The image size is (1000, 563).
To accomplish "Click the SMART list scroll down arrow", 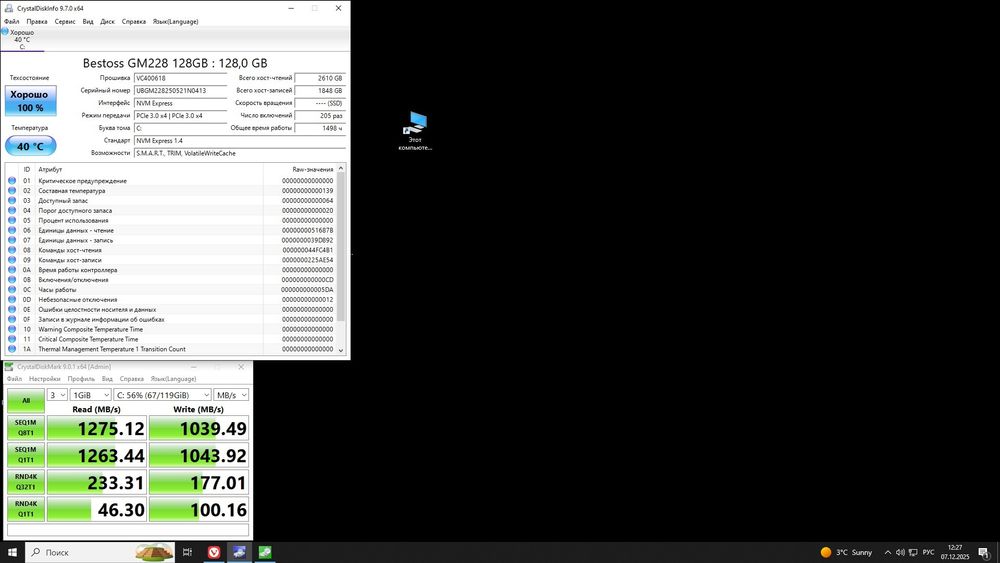I will pyautogui.click(x=341, y=350).
